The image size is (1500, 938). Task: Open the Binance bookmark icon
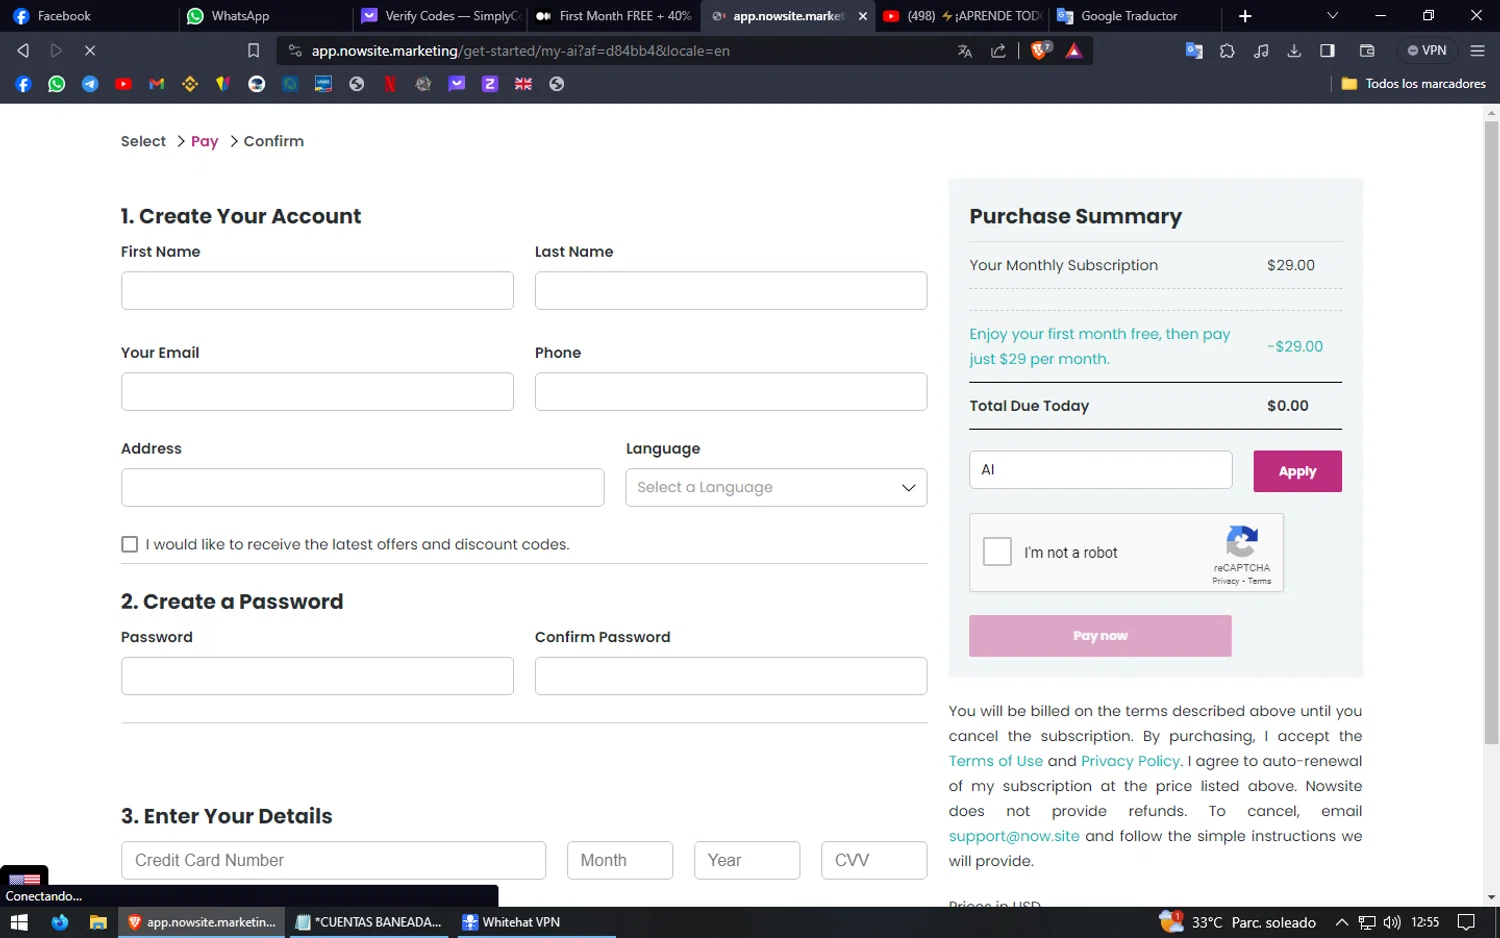click(190, 84)
